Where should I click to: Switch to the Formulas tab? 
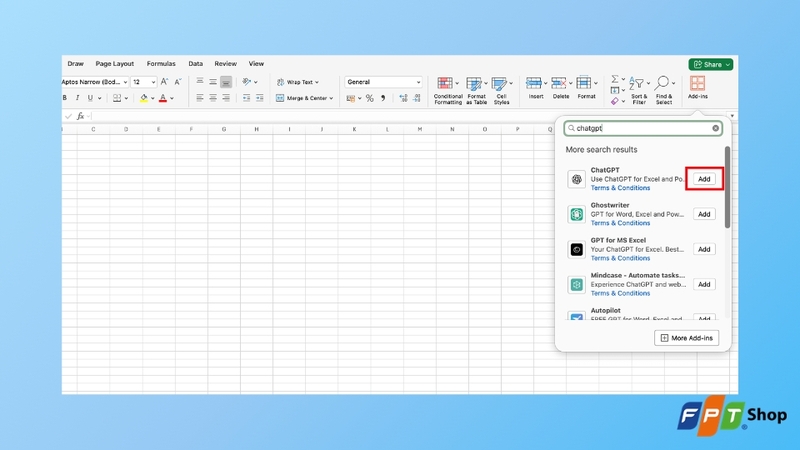161,64
